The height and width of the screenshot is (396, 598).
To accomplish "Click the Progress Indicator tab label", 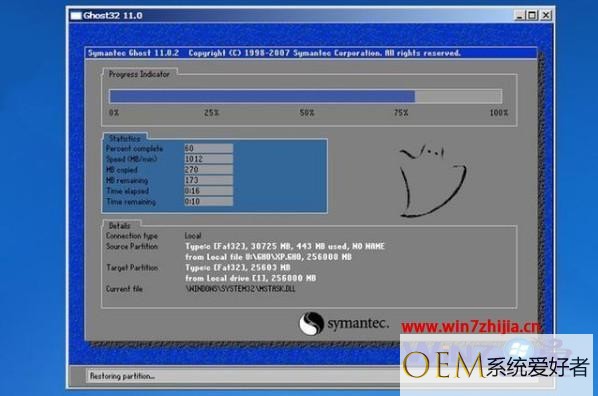I will [x=139, y=74].
